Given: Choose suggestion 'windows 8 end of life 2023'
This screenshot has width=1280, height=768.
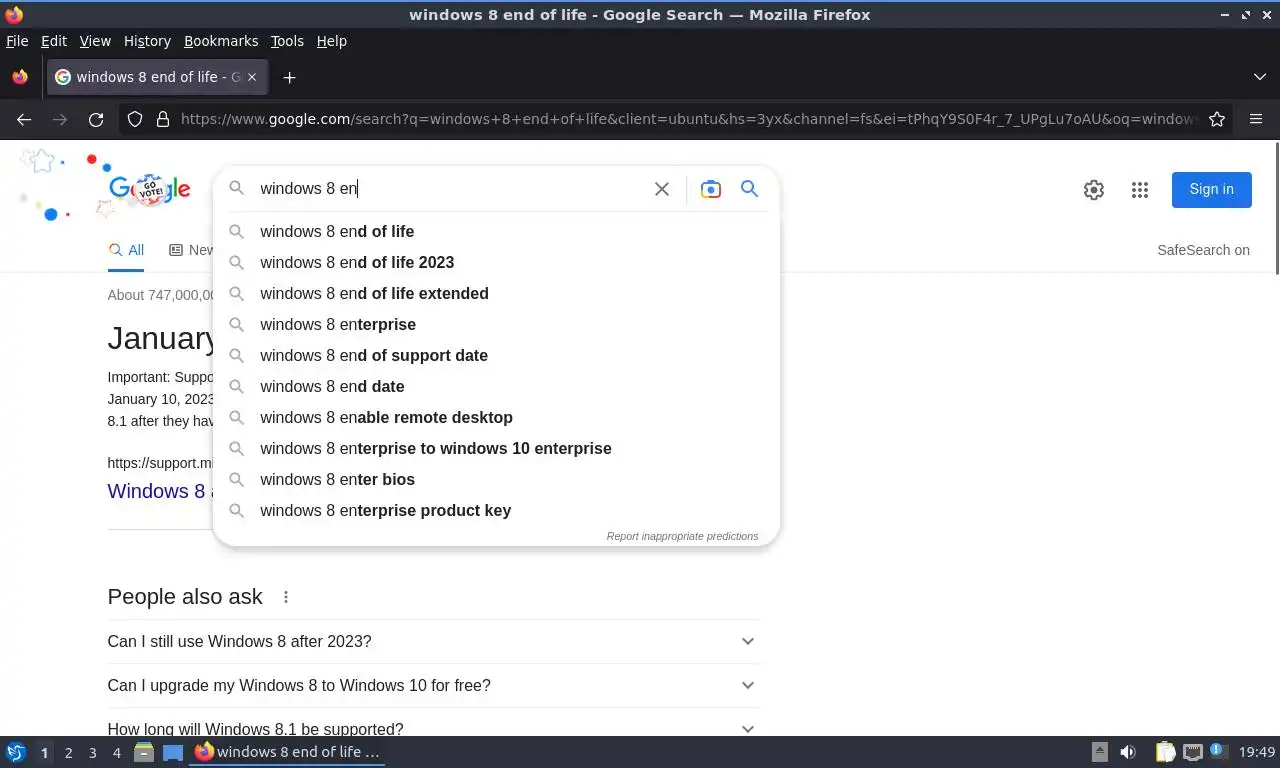Looking at the screenshot, I should click(x=496, y=262).
